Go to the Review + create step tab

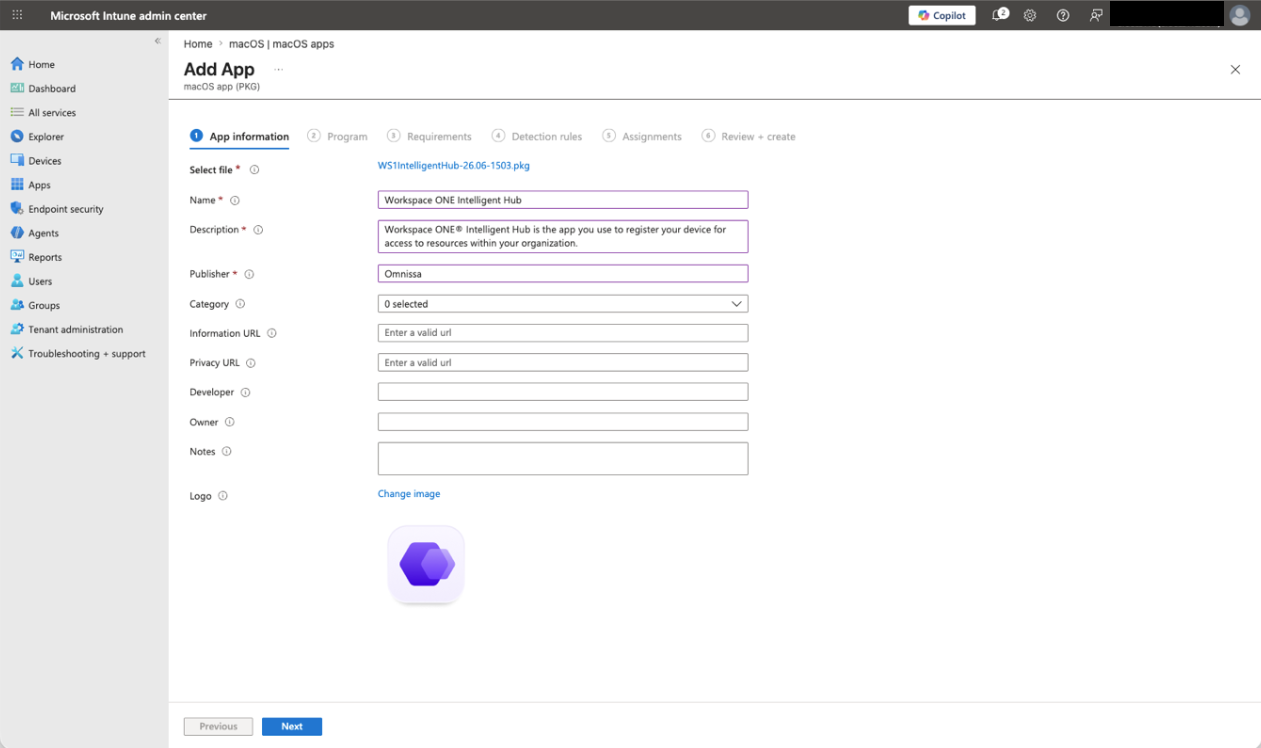point(749,137)
